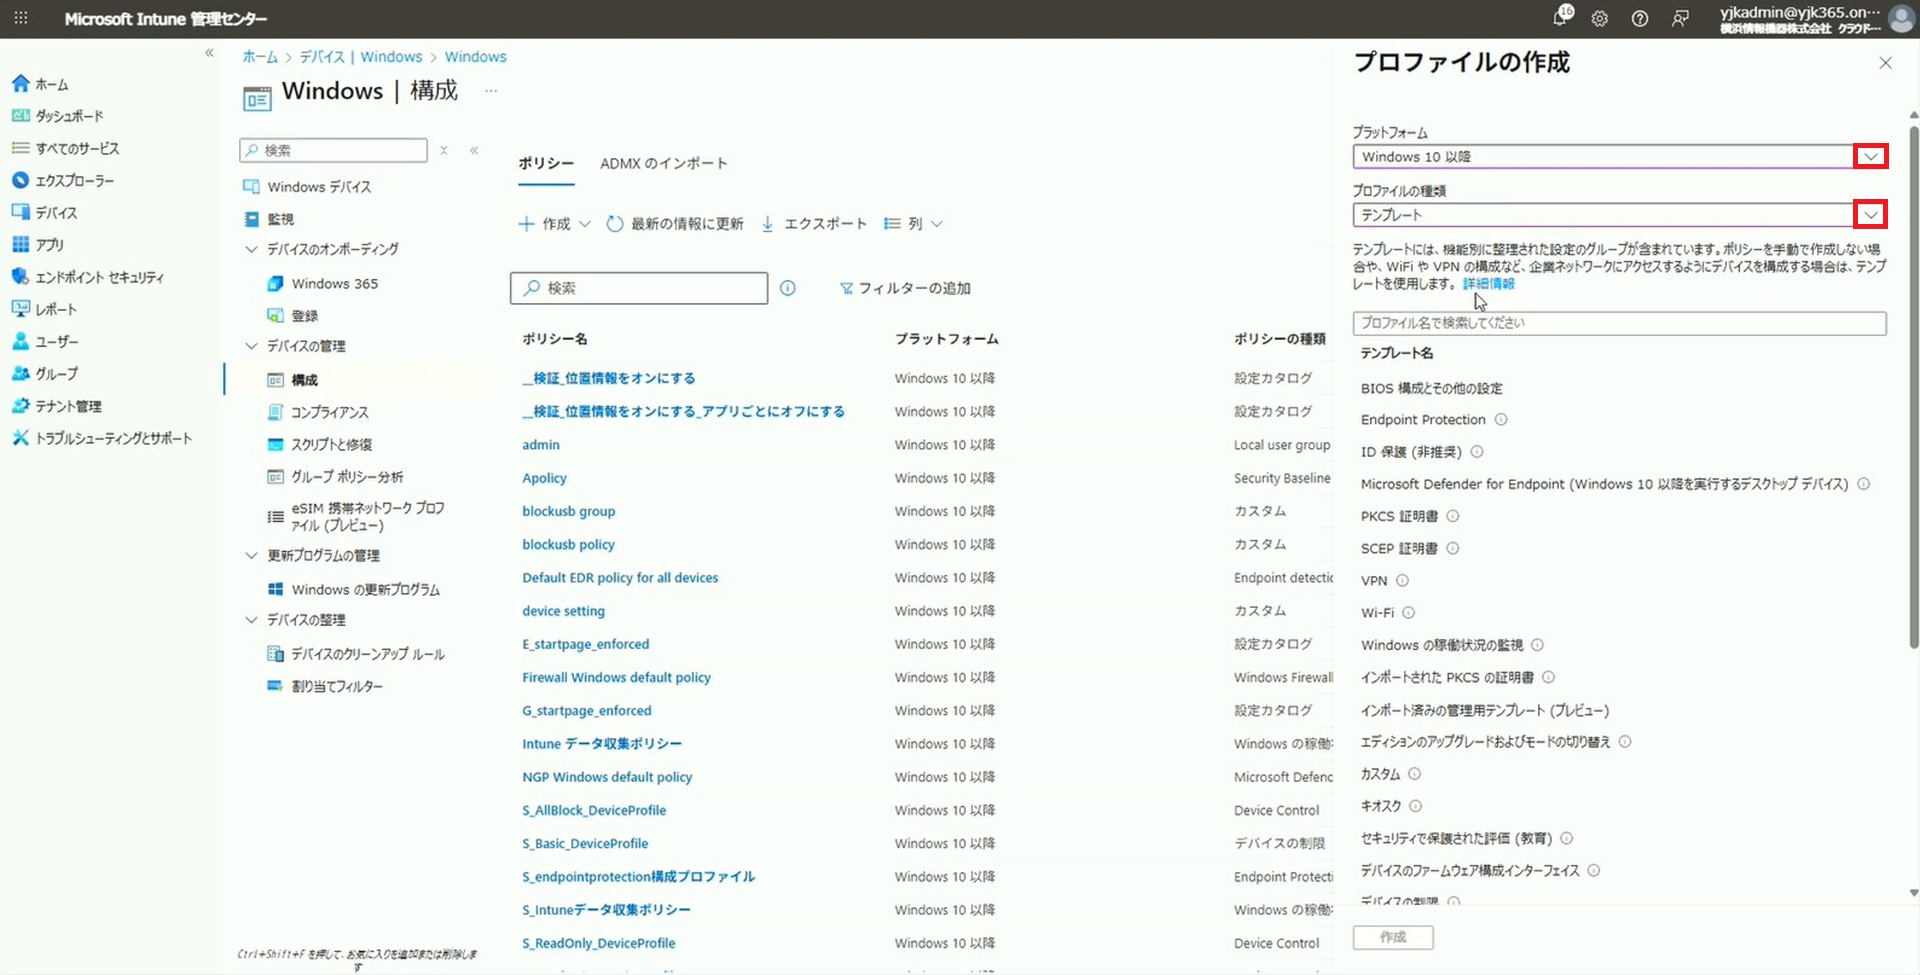Click the 詳細情報 link
The height and width of the screenshot is (975, 1920).
tap(1488, 284)
